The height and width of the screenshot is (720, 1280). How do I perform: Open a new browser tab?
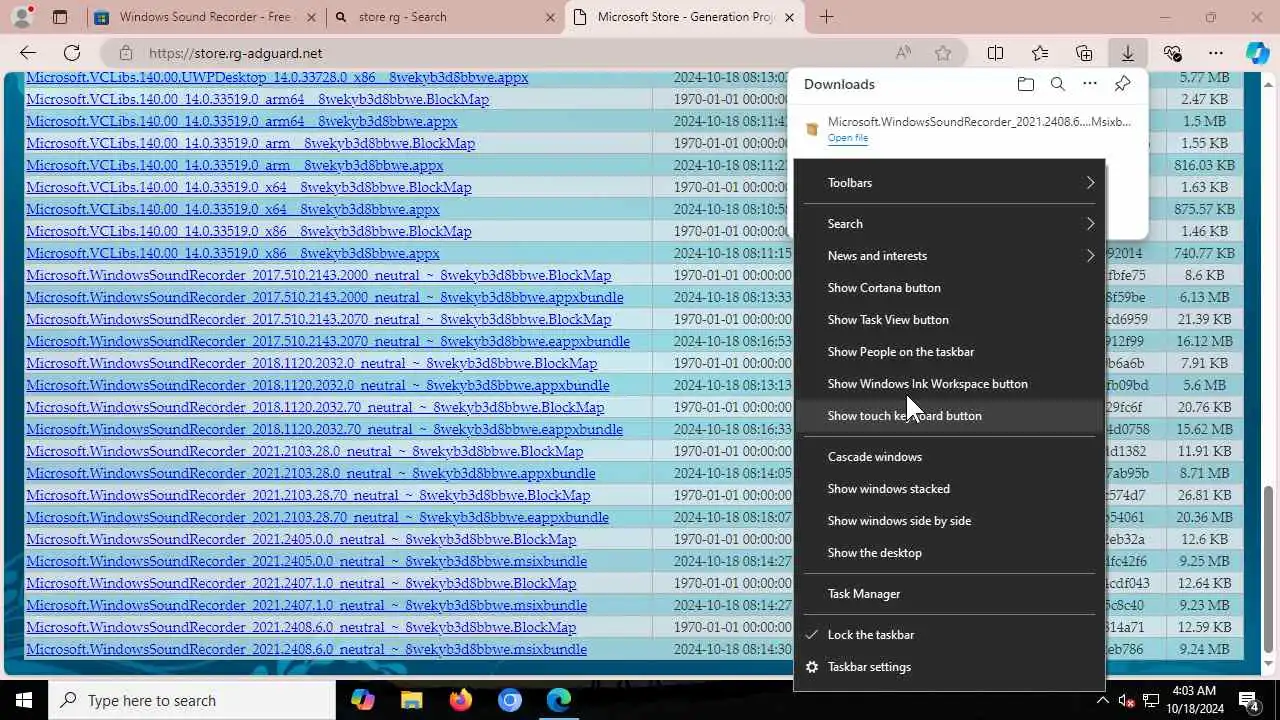(826, 17)
